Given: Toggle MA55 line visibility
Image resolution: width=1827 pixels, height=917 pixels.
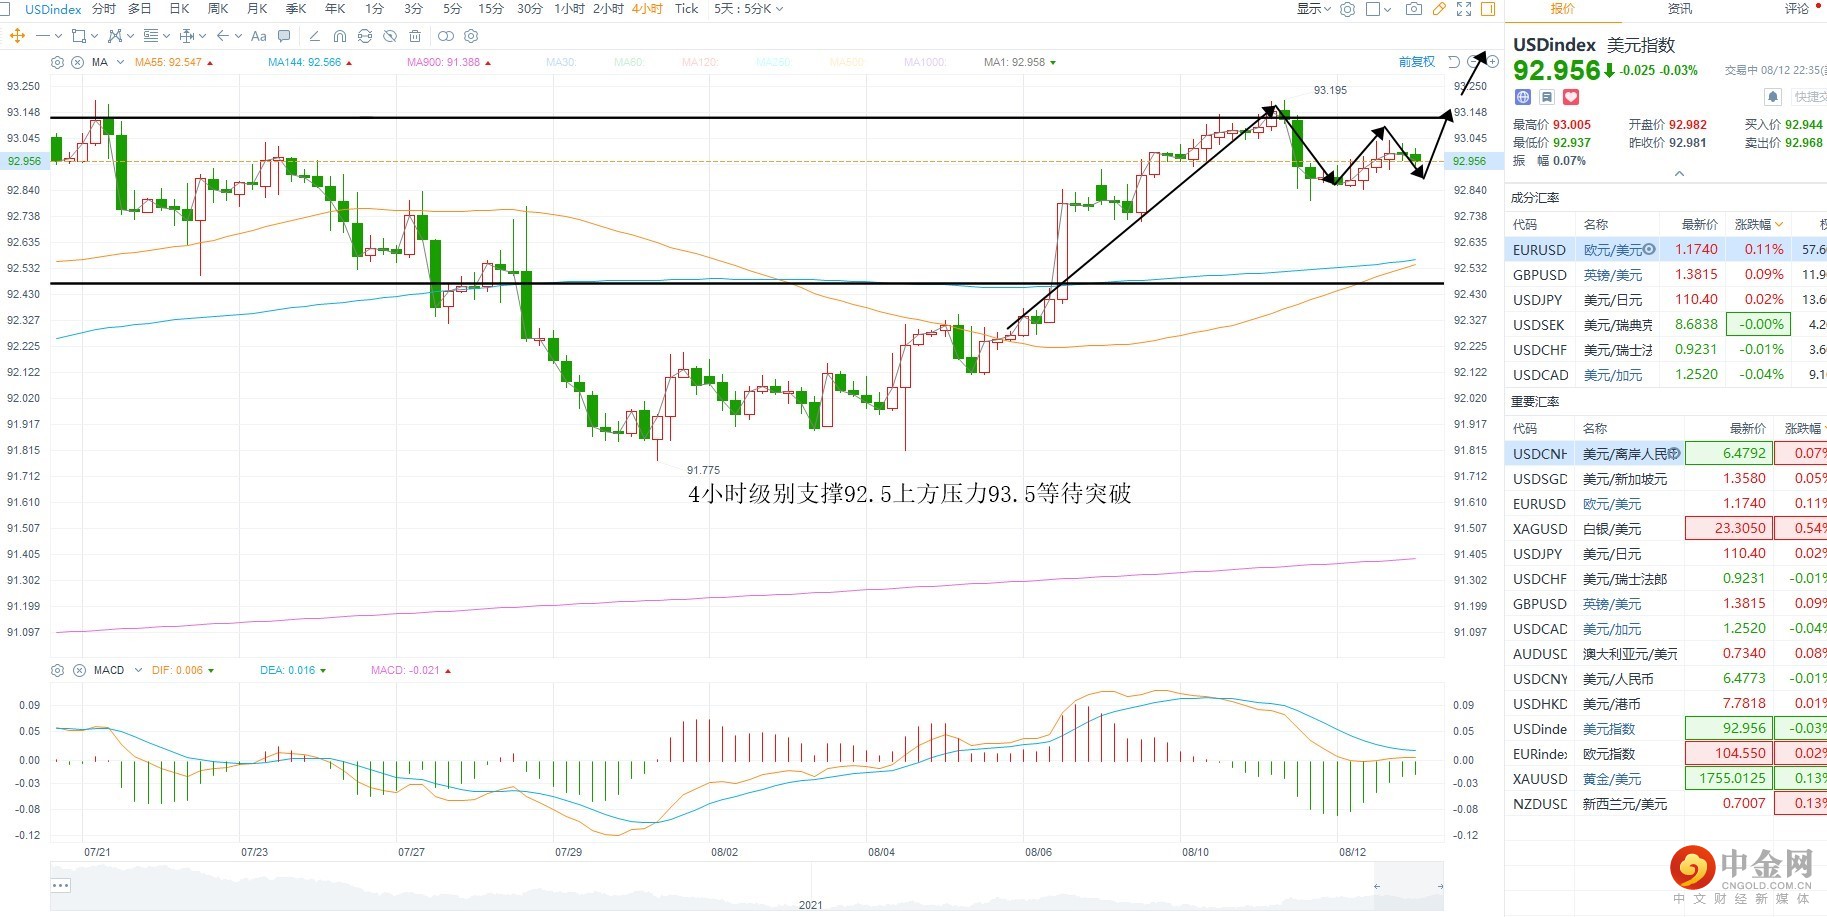Looking at the screenshot, I should (168, 62).
